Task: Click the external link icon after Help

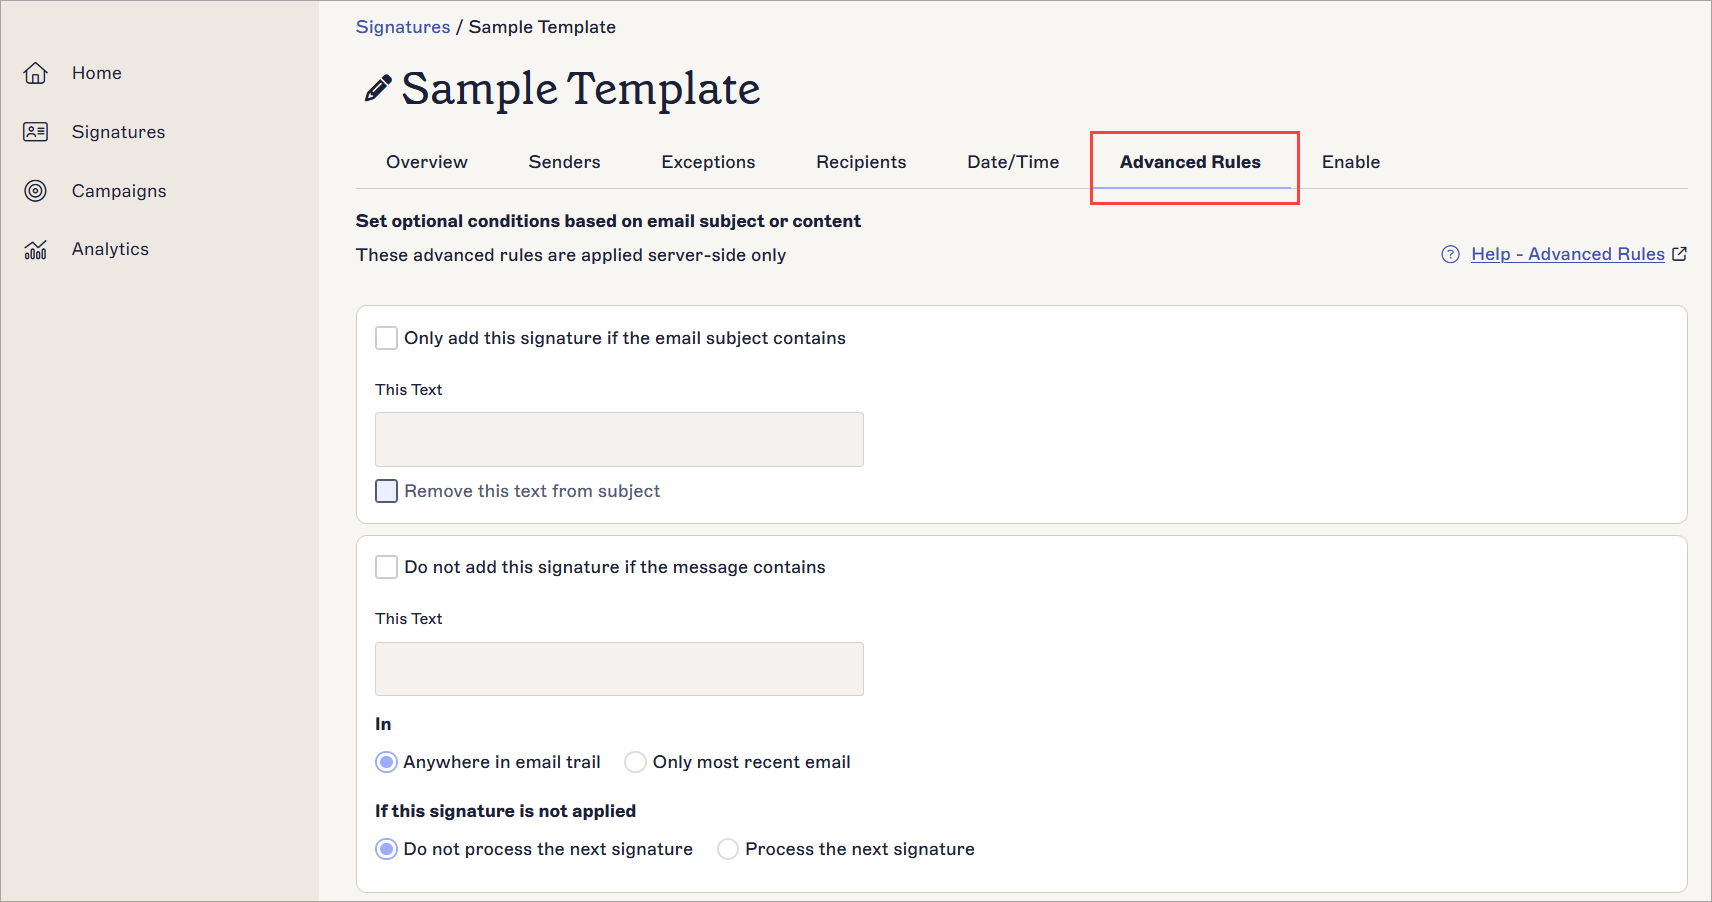Action: click(1679, 254)
